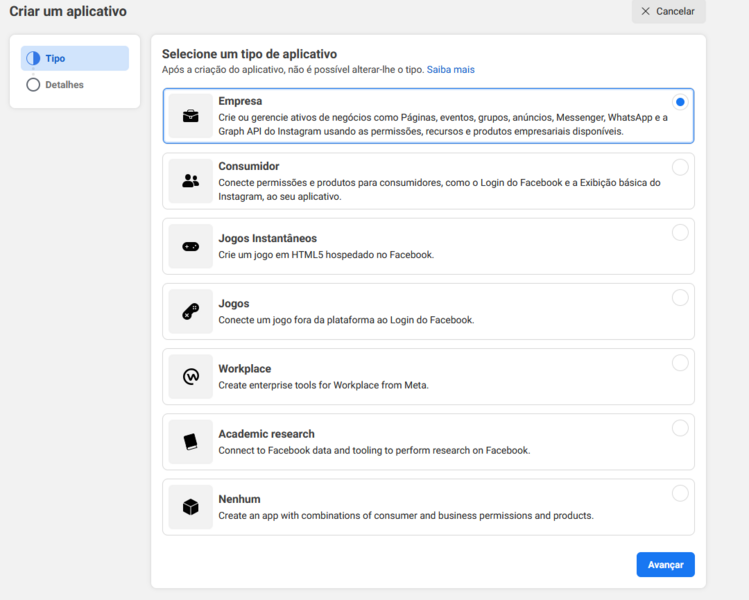Click the Workplace logo icon

click(x=191, y=376)
